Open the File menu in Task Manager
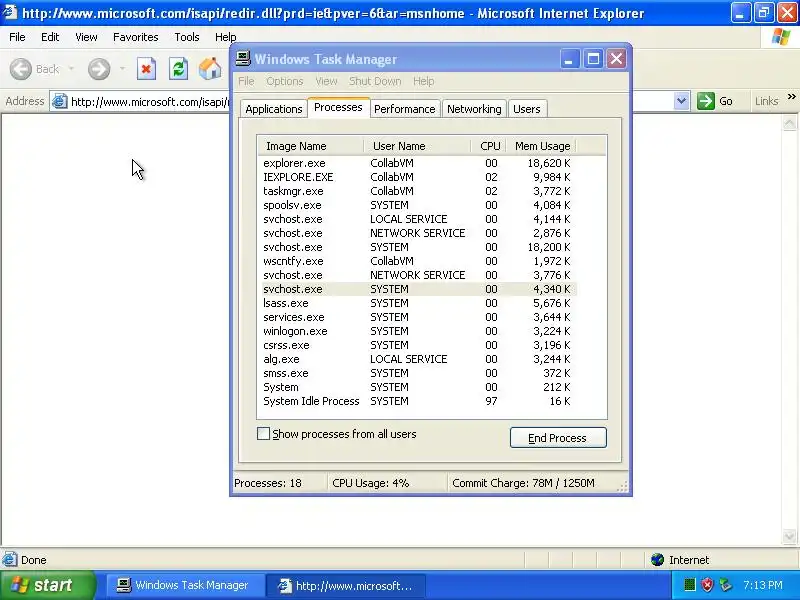800x600 pixels. [x=246, y=81]
